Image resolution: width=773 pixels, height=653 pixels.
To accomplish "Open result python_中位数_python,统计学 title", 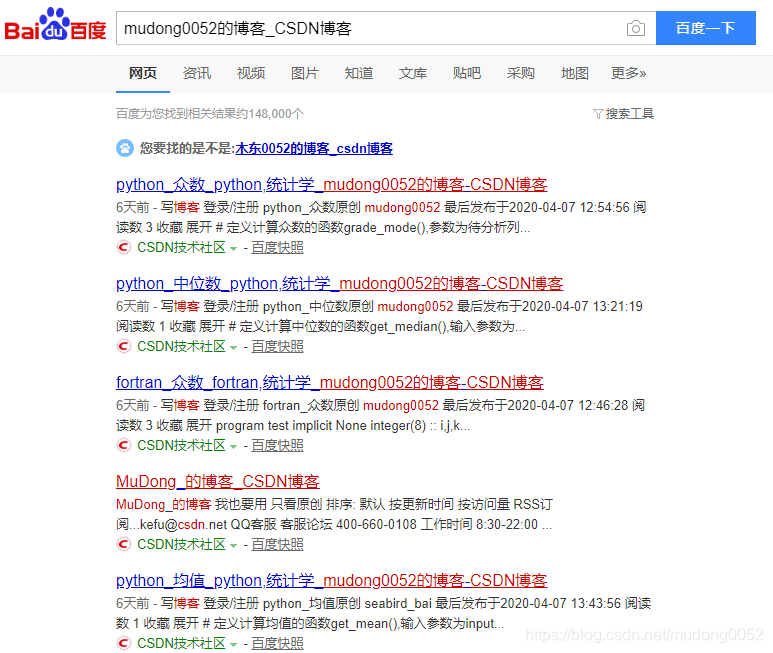I will coord(340,283).
